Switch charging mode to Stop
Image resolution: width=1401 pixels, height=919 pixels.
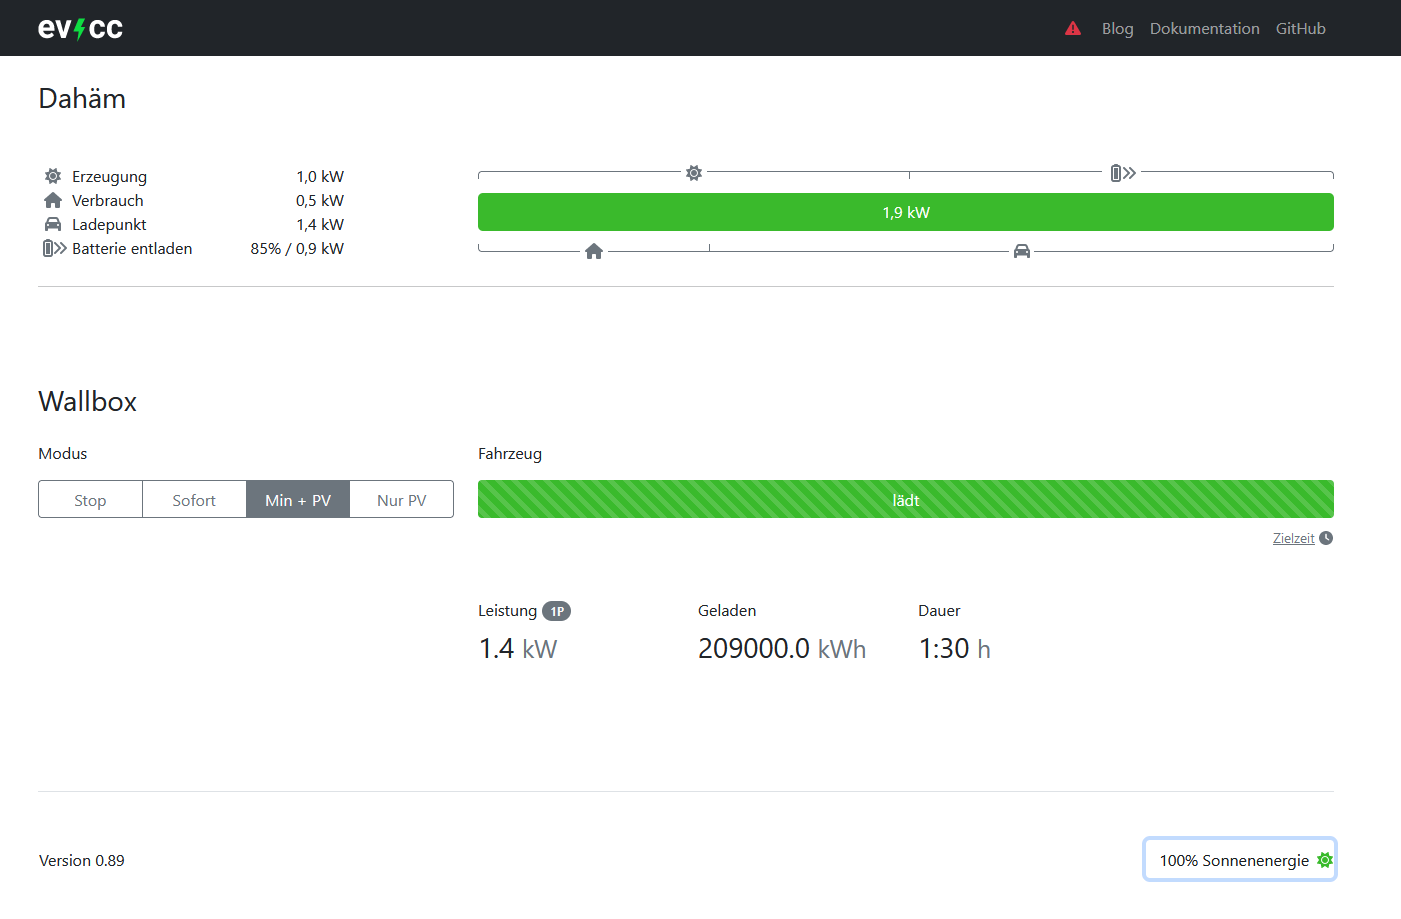89,499
